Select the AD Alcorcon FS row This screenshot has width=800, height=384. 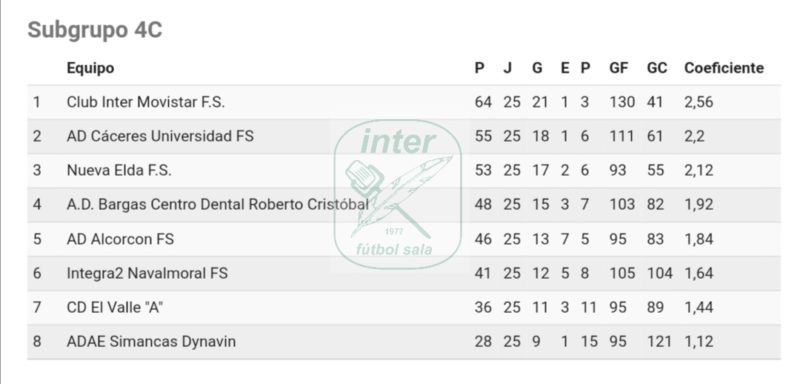pos(404,239)
